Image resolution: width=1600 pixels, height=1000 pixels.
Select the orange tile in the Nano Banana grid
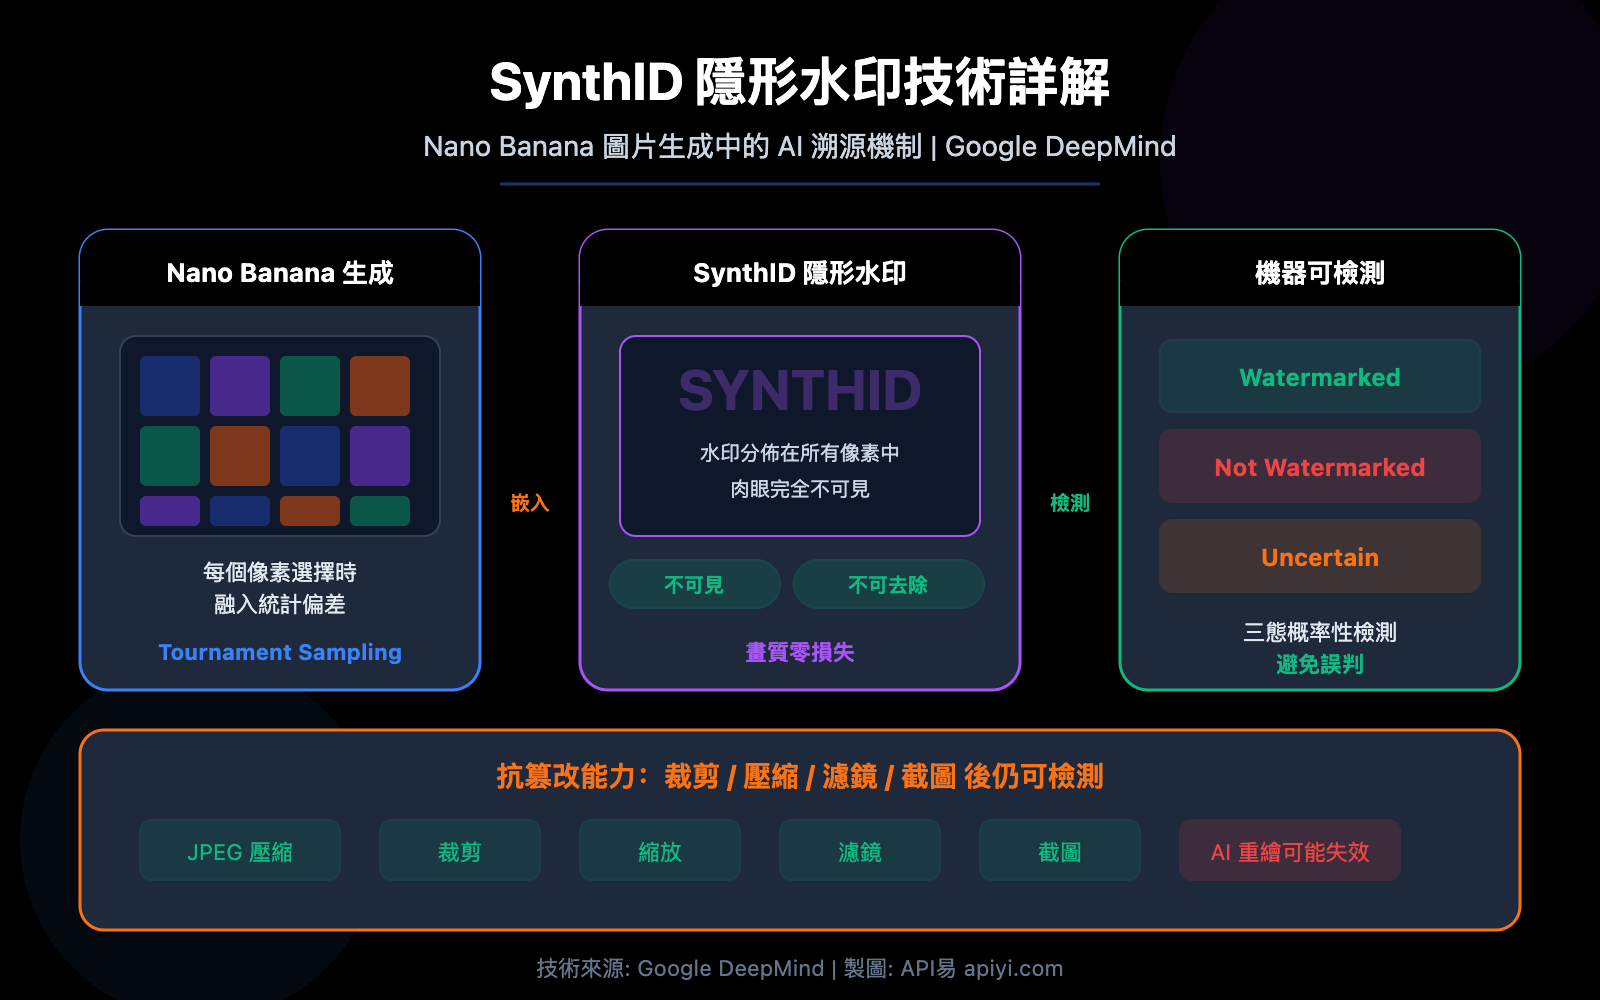(x=380, y=385)
